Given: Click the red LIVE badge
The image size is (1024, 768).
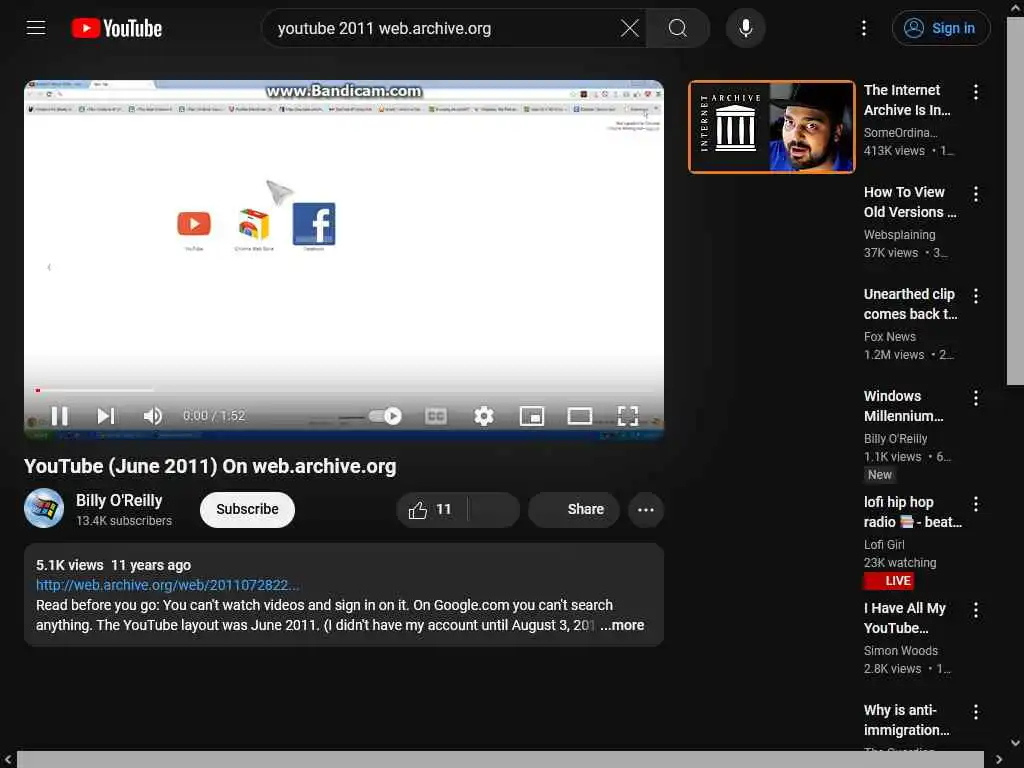Looking at the screenshot, I should click(889, 581).
